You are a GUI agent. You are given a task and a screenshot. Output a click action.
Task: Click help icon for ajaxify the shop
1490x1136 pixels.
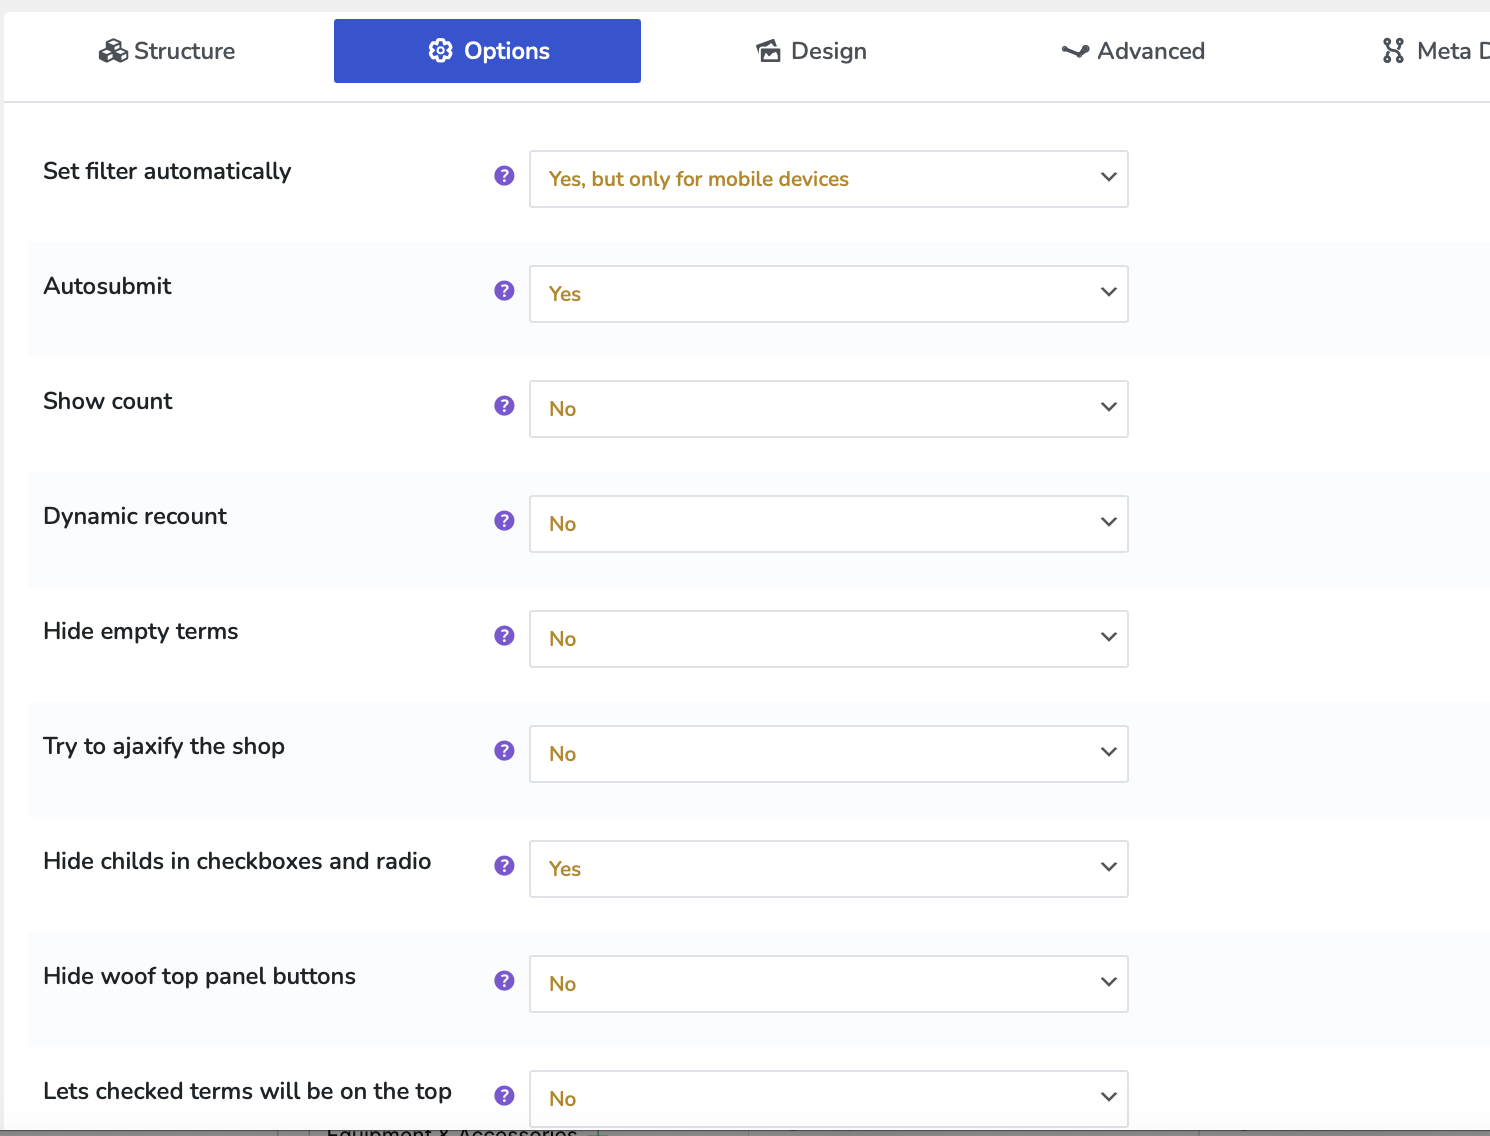click(504, 751)
